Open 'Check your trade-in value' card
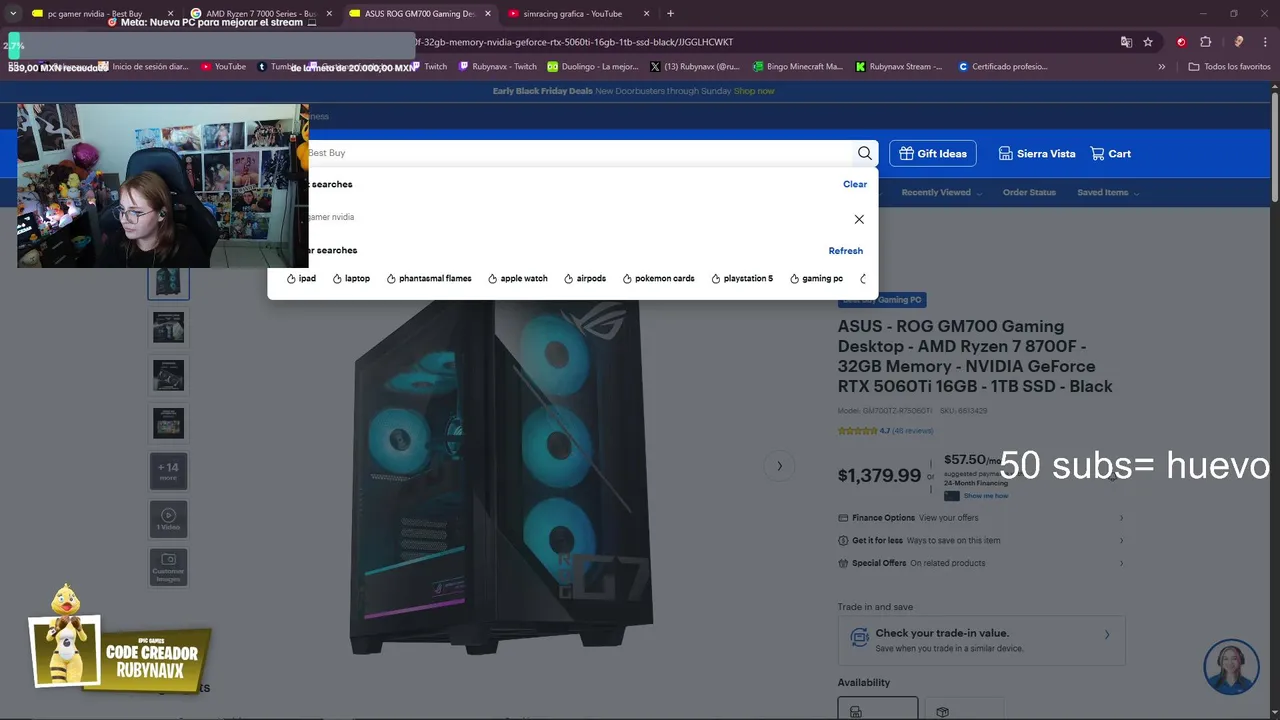 click(981, 640)
